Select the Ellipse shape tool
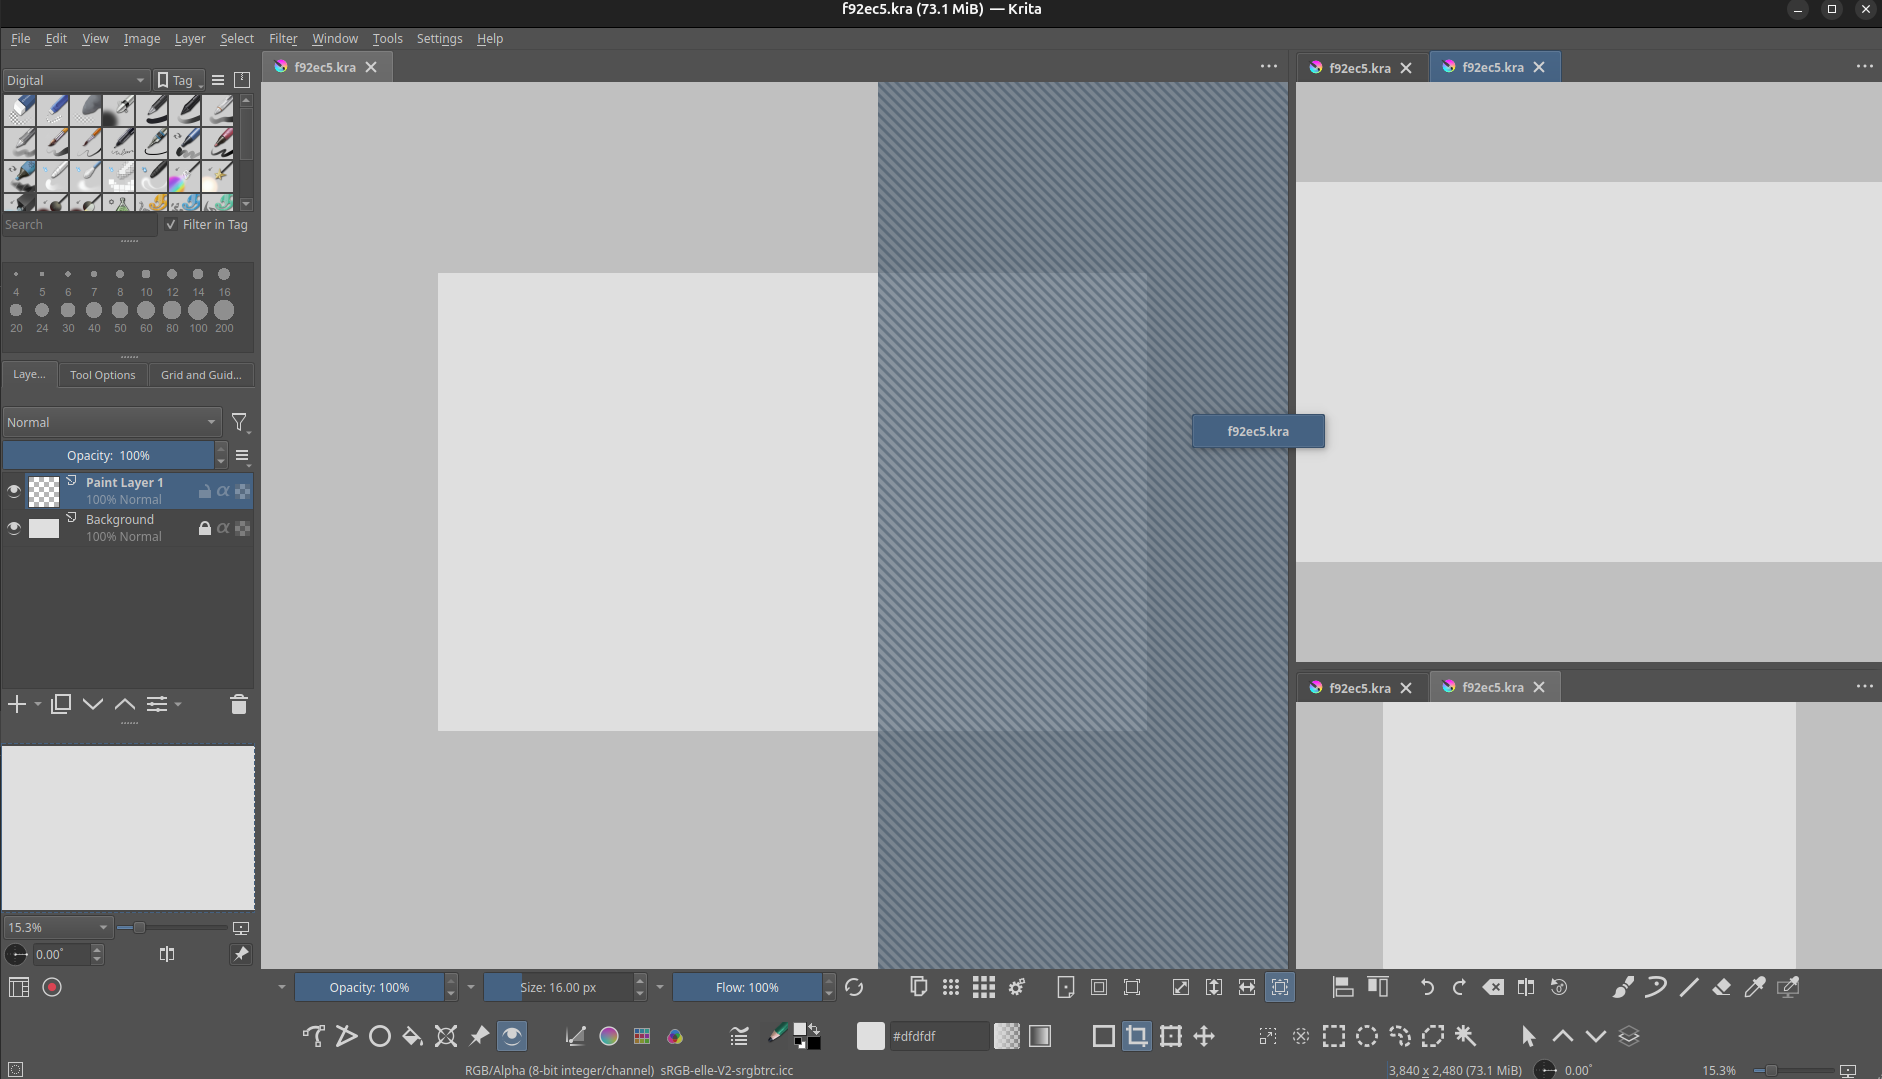The image size is (1882, 1079). pyautogui.click(x=380, y=1036)
